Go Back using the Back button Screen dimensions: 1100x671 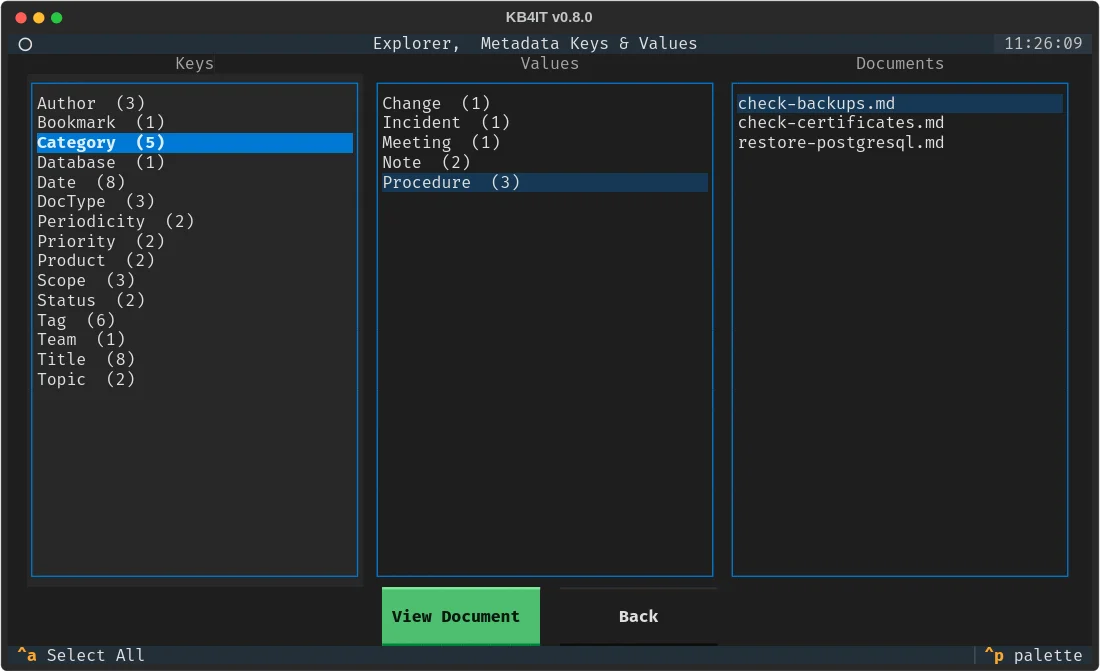[638, 616]
